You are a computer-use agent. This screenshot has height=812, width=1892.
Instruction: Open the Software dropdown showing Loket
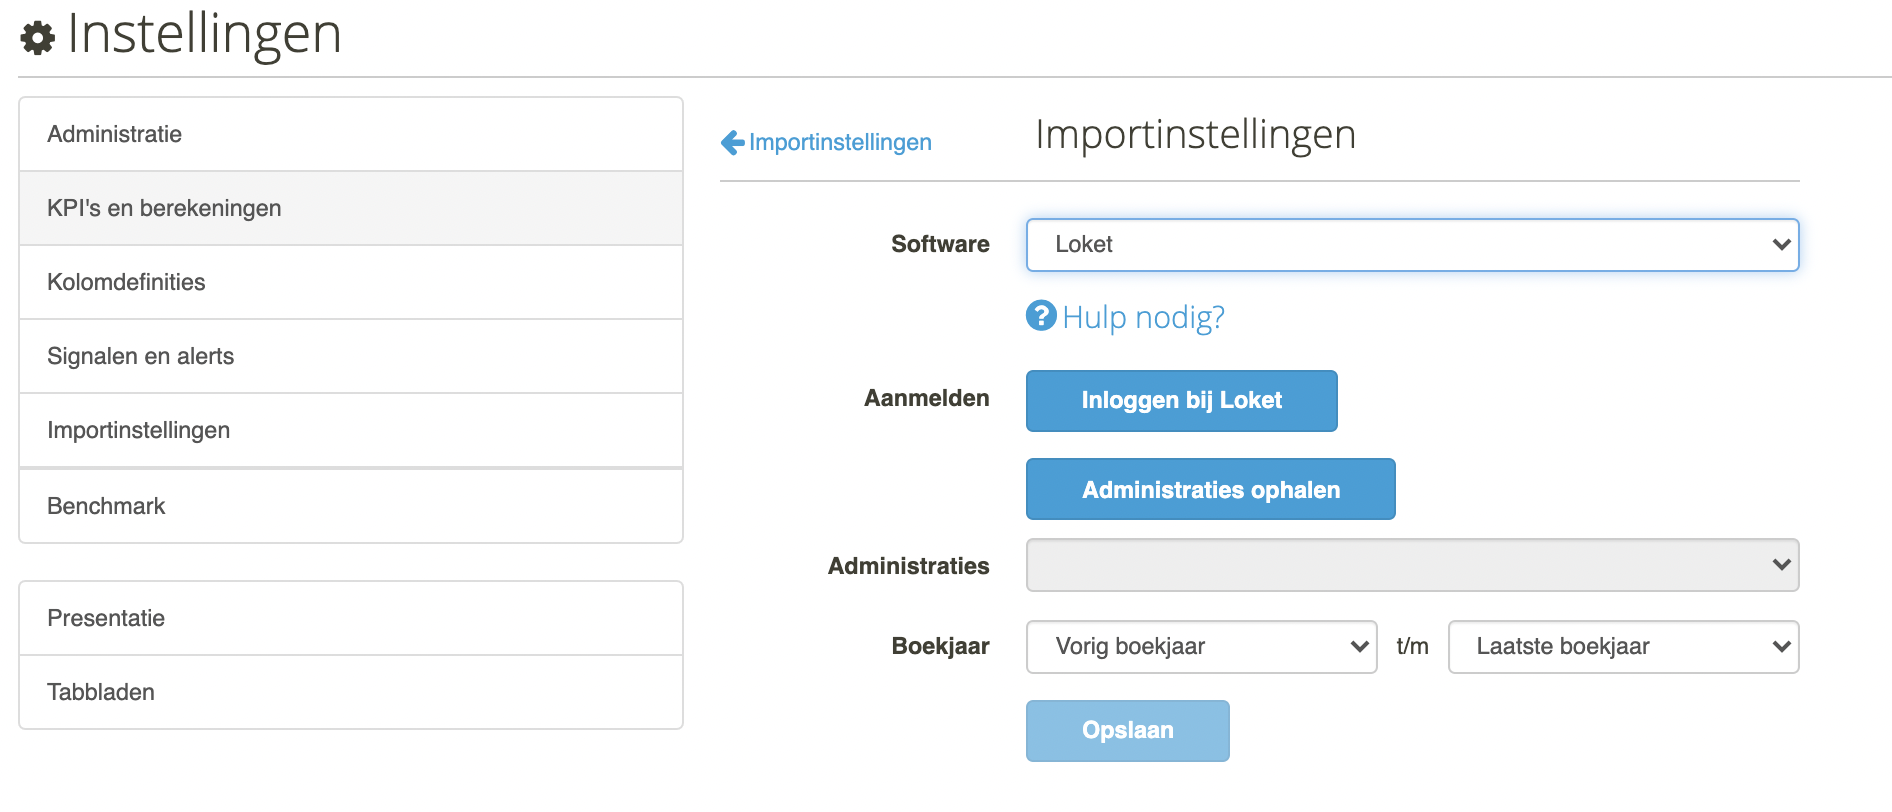point(1412,245)
